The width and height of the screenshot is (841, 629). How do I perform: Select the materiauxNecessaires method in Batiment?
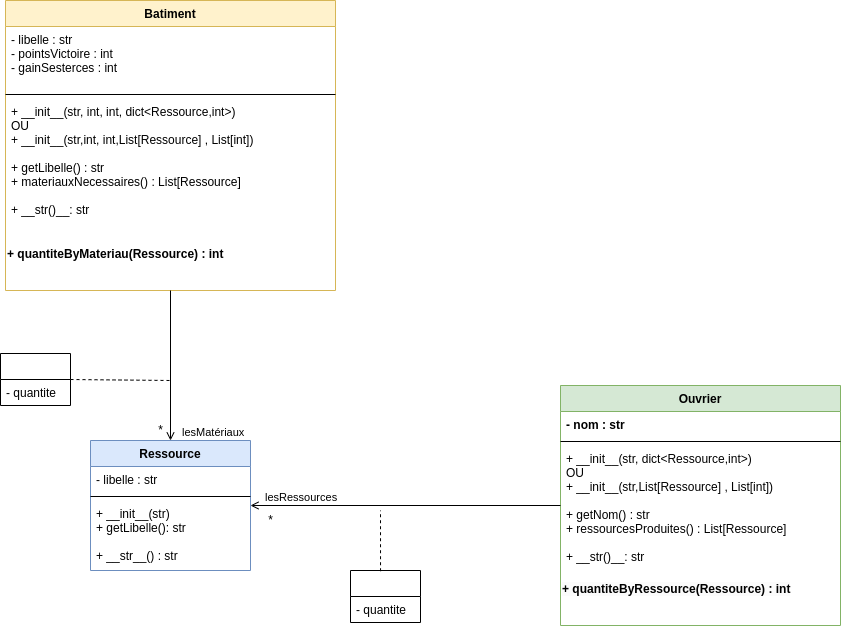click(x=126, y=182)
